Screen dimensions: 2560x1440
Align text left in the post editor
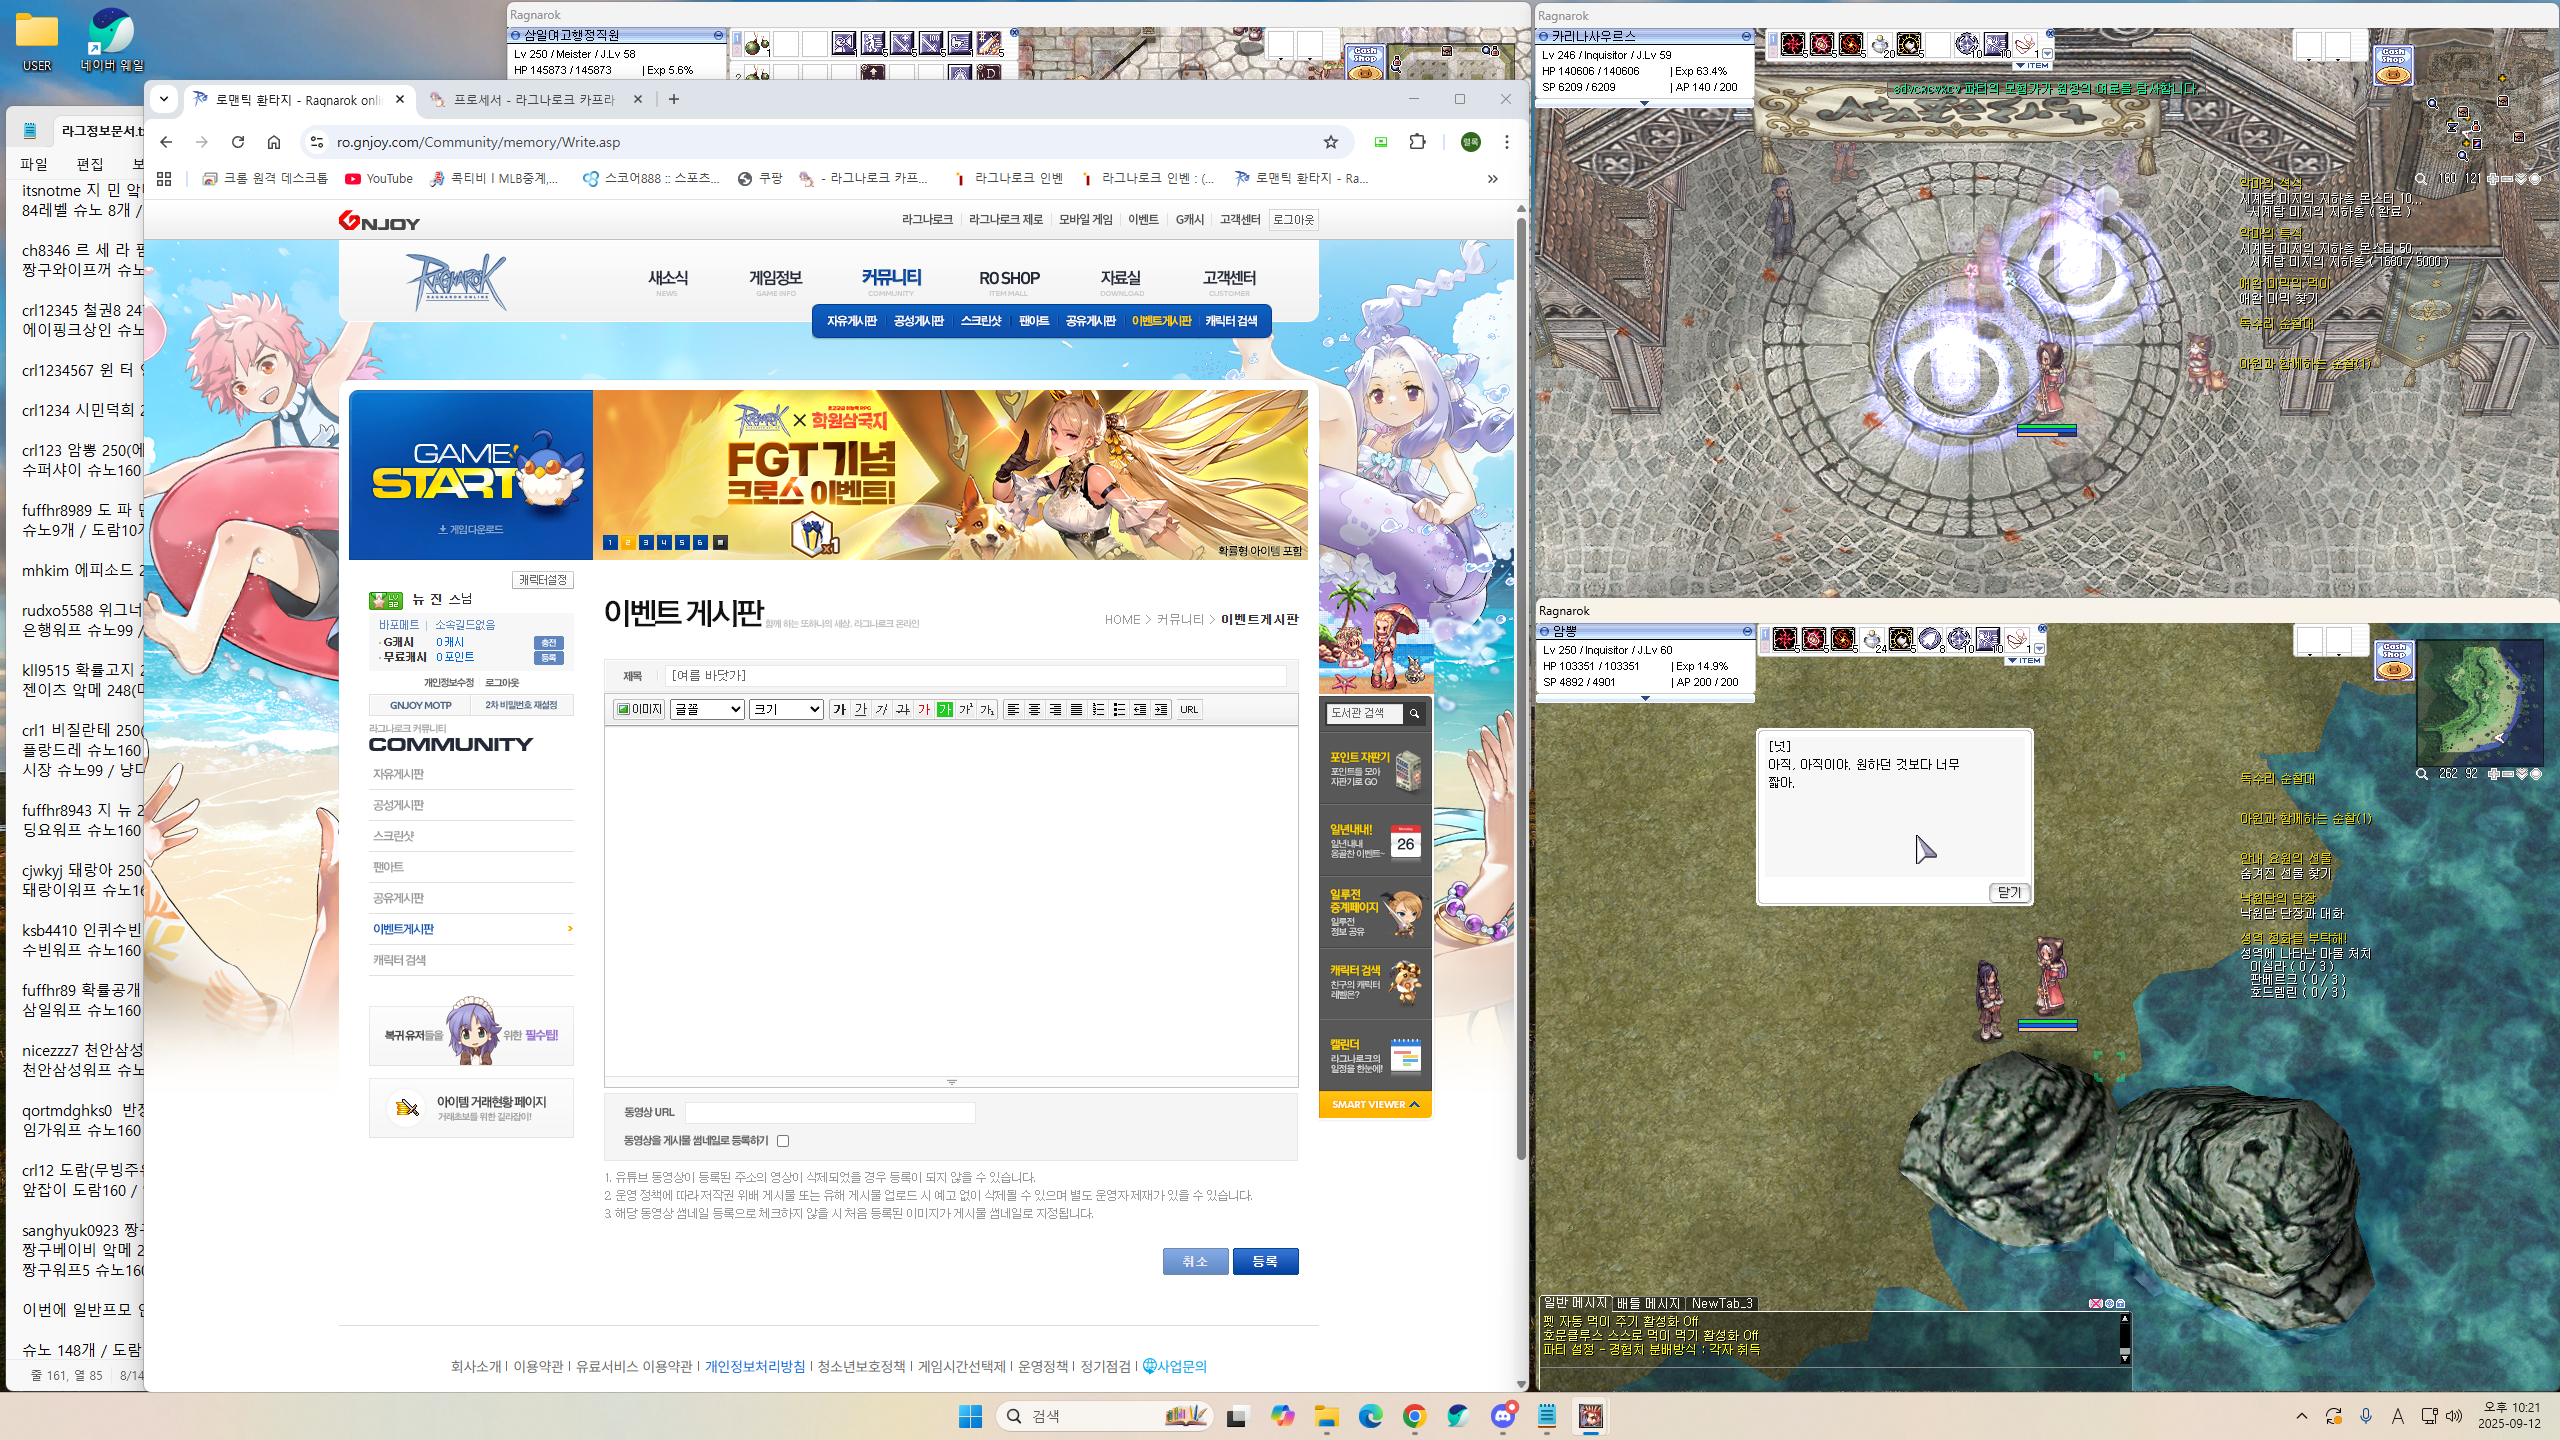pos(1013,709)
